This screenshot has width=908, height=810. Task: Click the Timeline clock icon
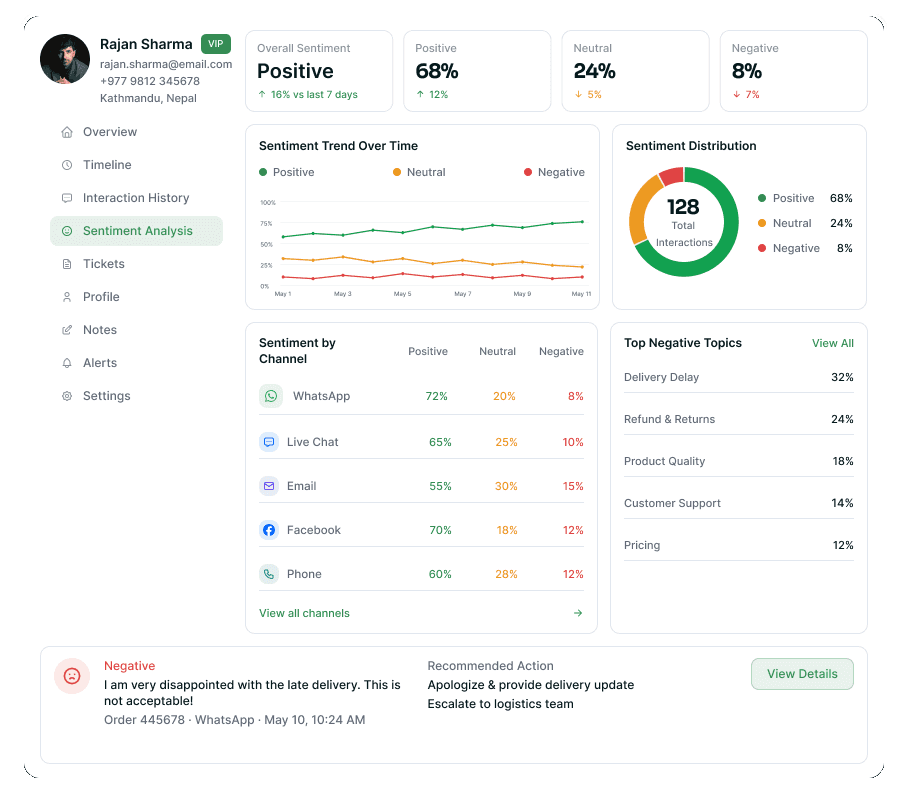coord(67,165)
